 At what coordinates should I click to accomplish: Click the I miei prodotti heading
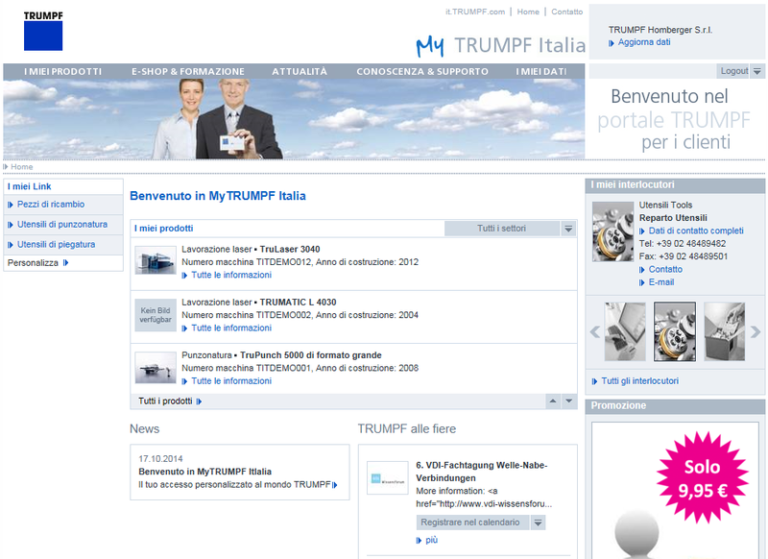click(164, 228)
